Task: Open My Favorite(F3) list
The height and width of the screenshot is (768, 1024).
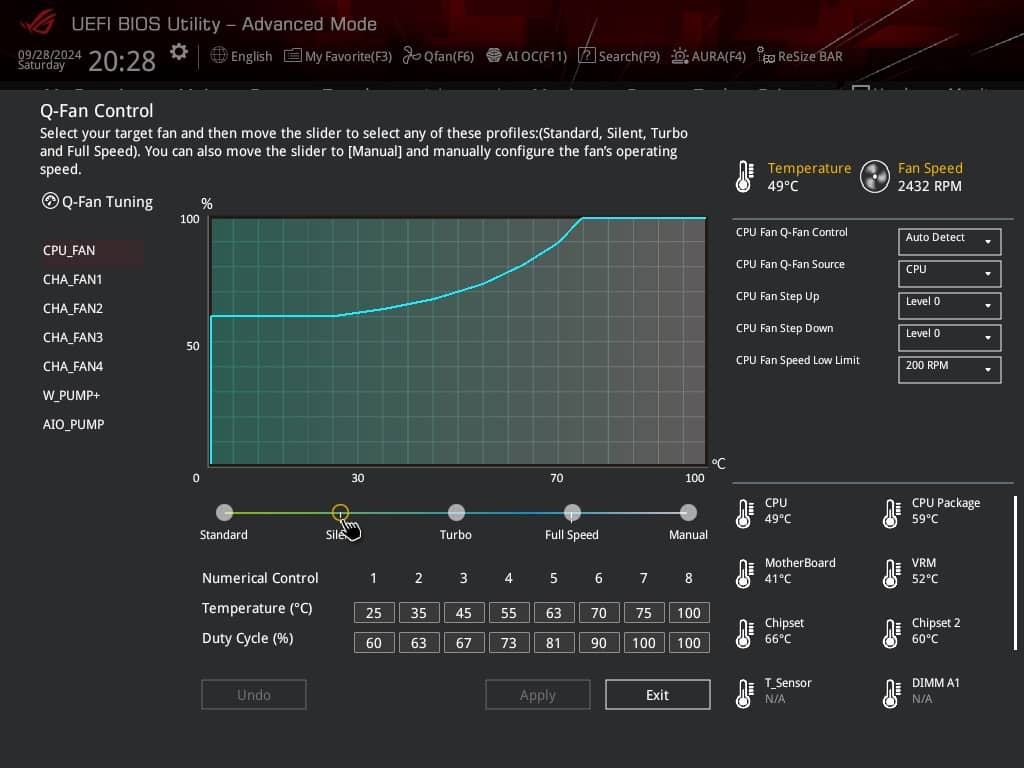Action: click(338, 56)
